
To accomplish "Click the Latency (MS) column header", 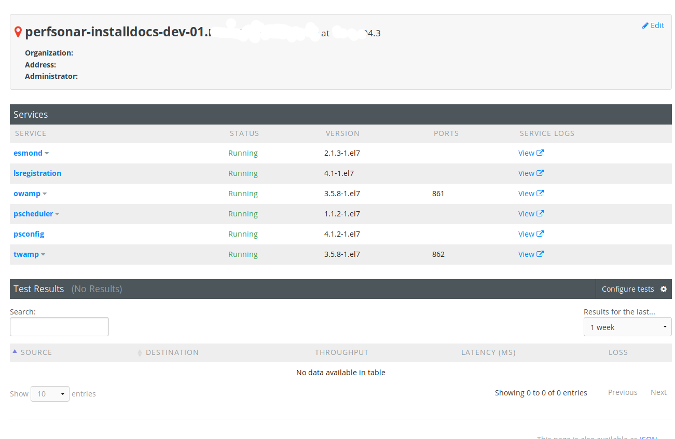I will (488, 352).
